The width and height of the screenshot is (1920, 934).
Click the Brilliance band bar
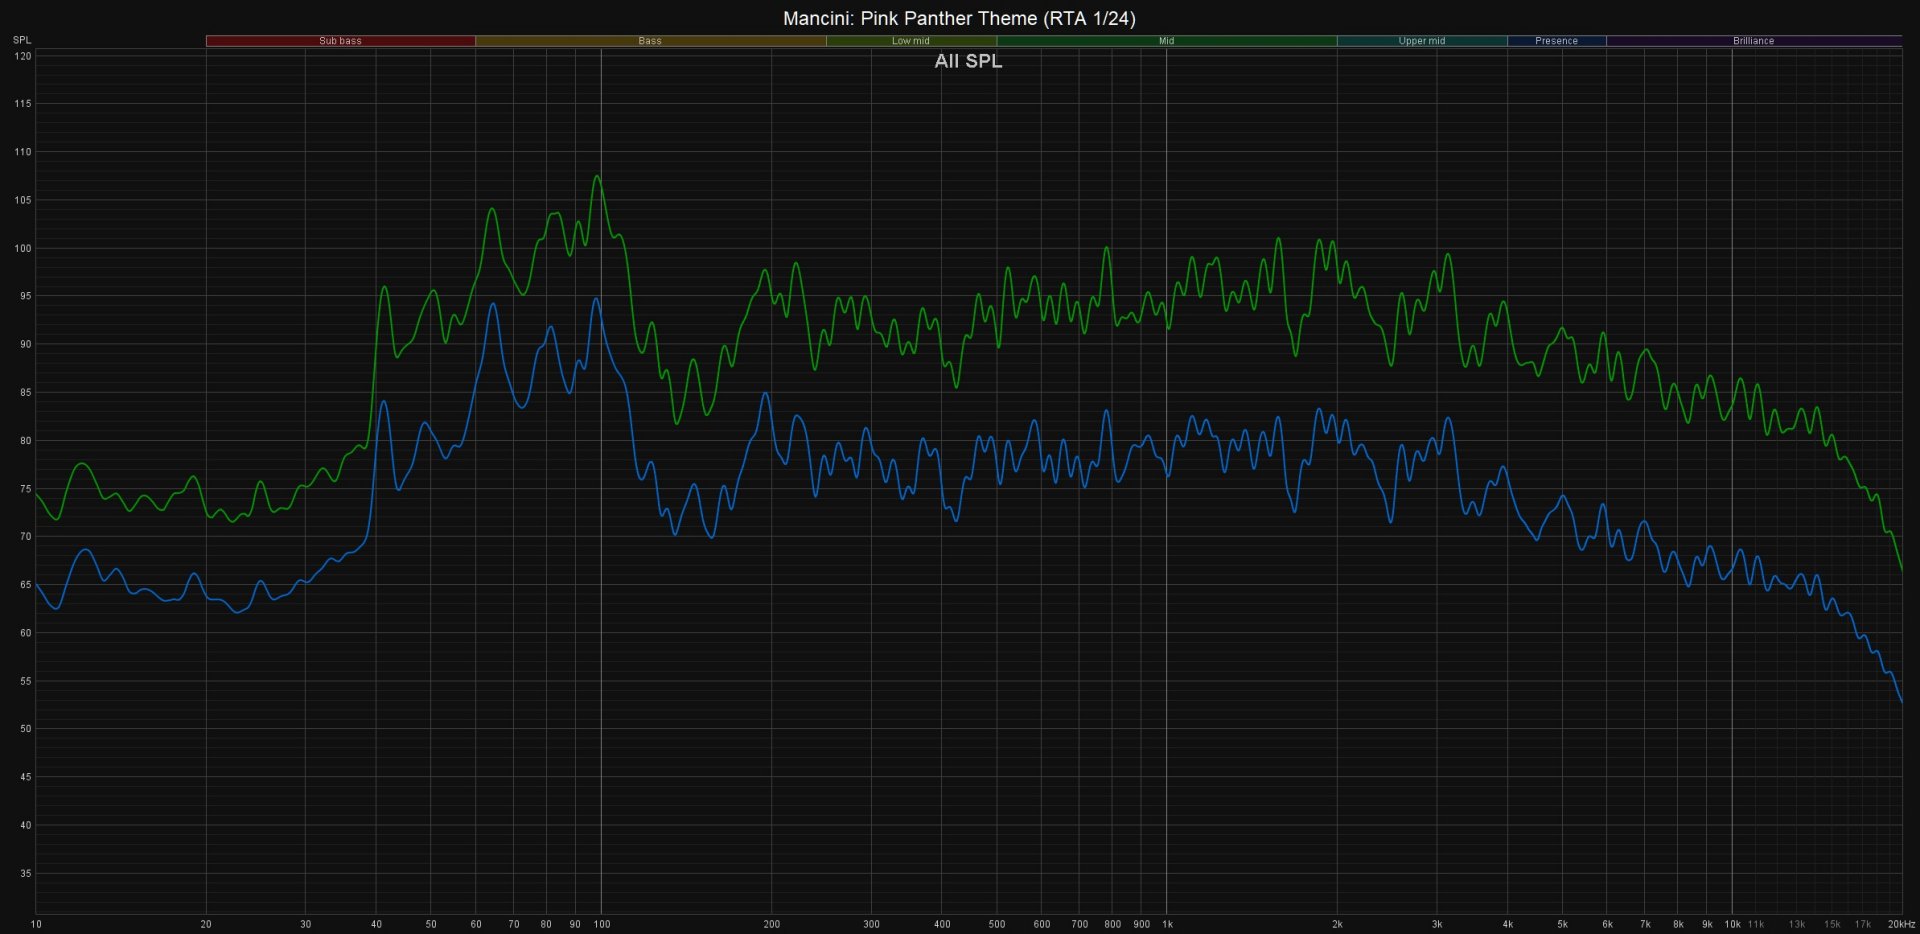1753,41
